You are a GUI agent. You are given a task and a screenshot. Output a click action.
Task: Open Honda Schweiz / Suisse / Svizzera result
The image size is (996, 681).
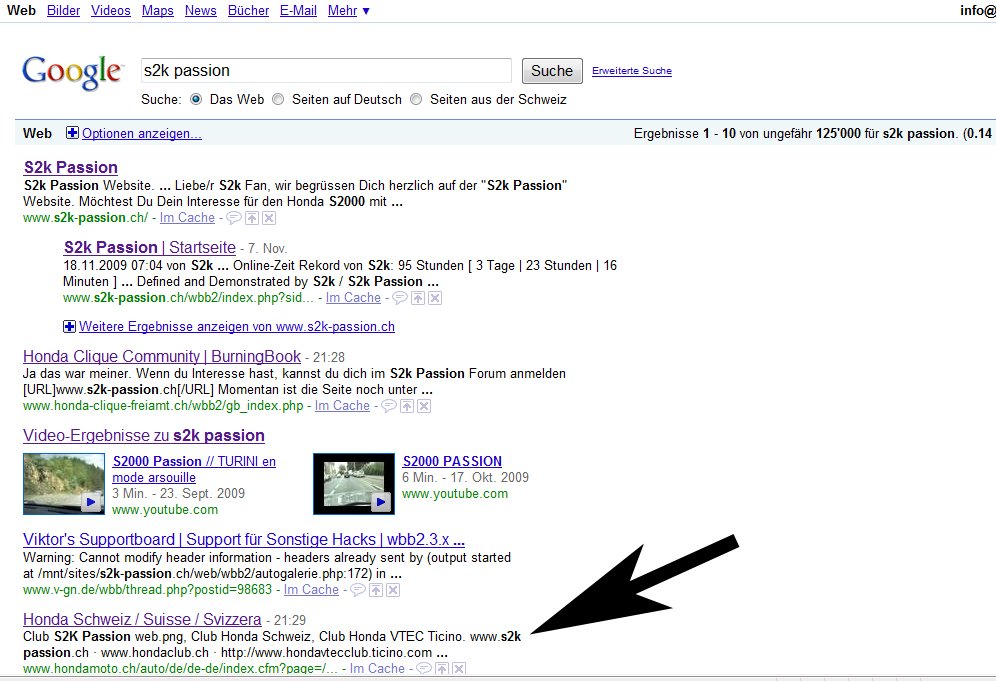(x=142, y=619)
